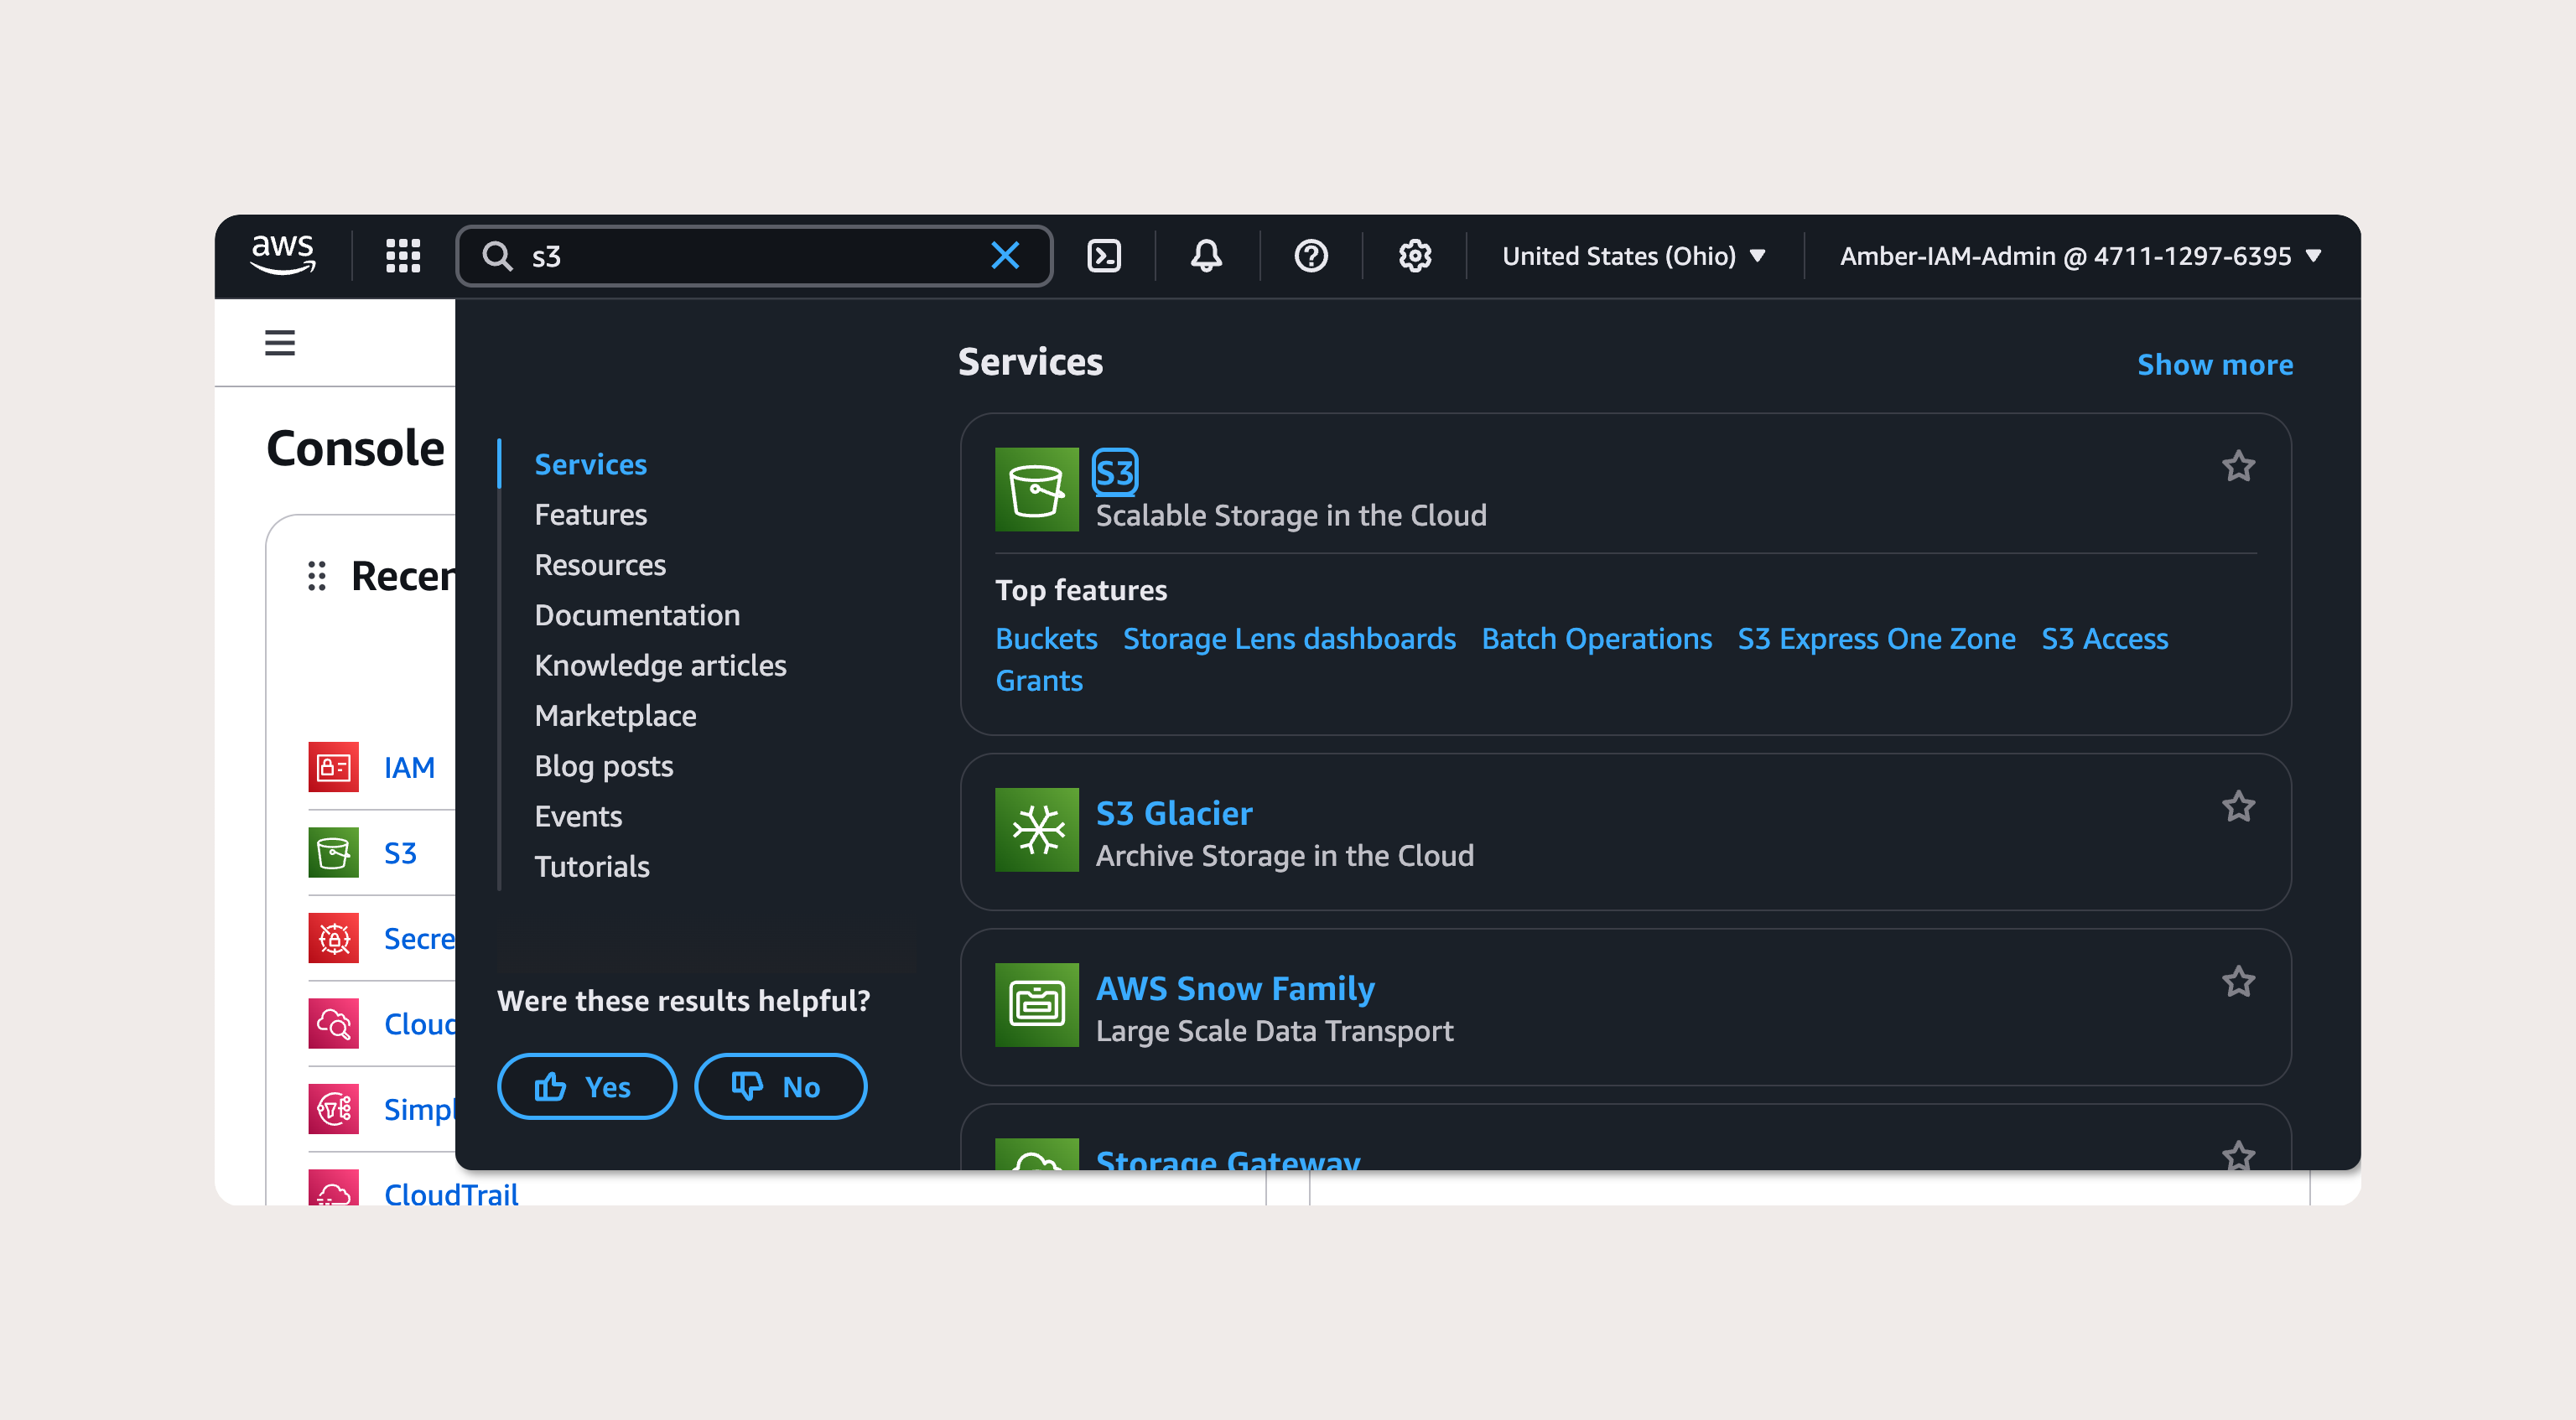Screen dimensions: 2576x1420
Task: Click the Simple Notification Service icon
Action: [333, 1109]
